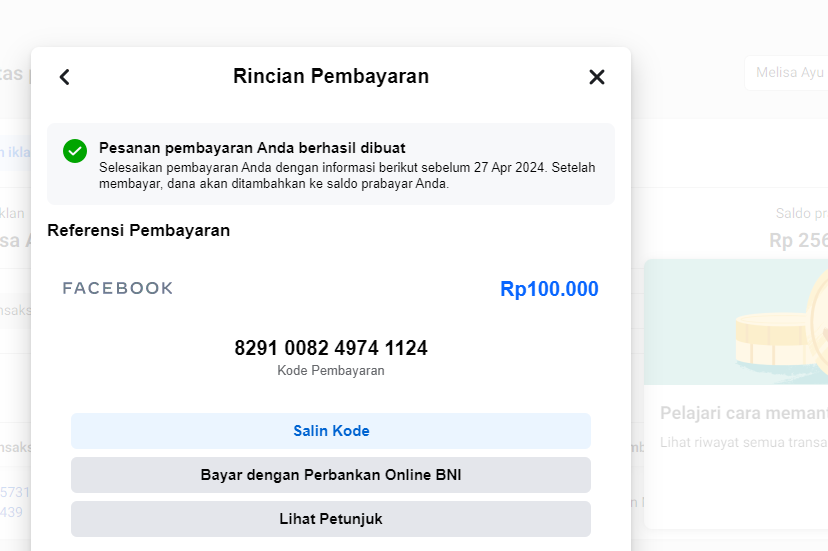Open Lihat Petunjuk instructions
Screen dimensions: 828x551
pyautogui.click(x=331, y=519)
